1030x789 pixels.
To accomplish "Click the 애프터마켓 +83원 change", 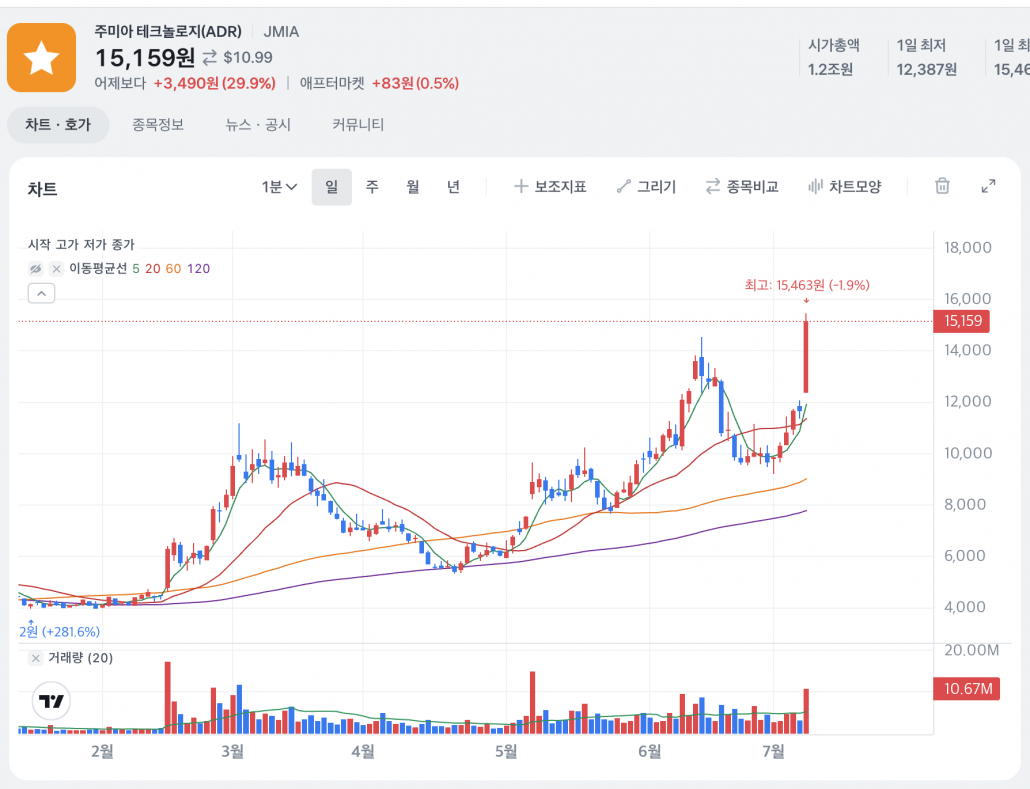I will click(x=415, y=83).
